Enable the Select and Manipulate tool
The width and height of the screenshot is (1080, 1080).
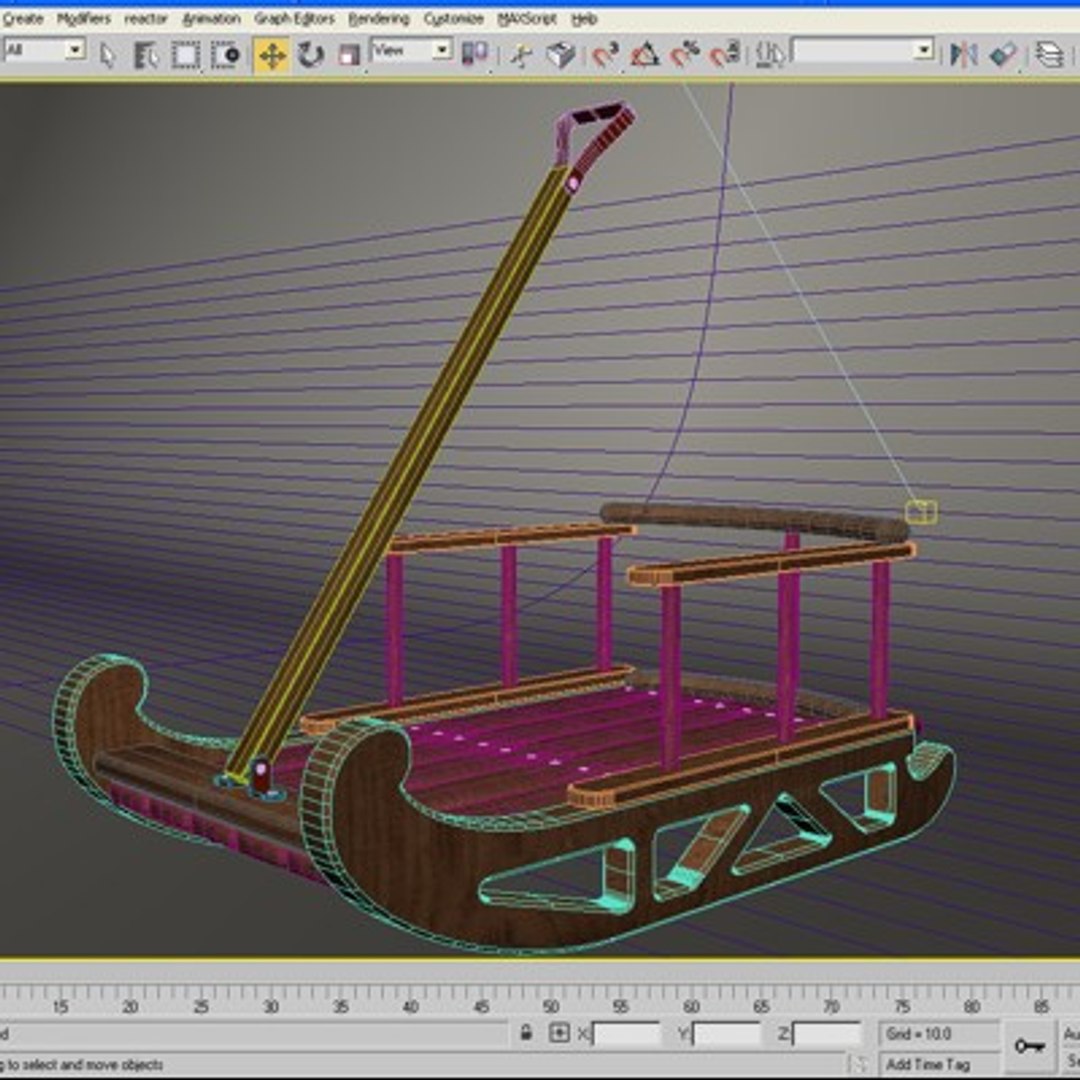click(x=522, y=55)
